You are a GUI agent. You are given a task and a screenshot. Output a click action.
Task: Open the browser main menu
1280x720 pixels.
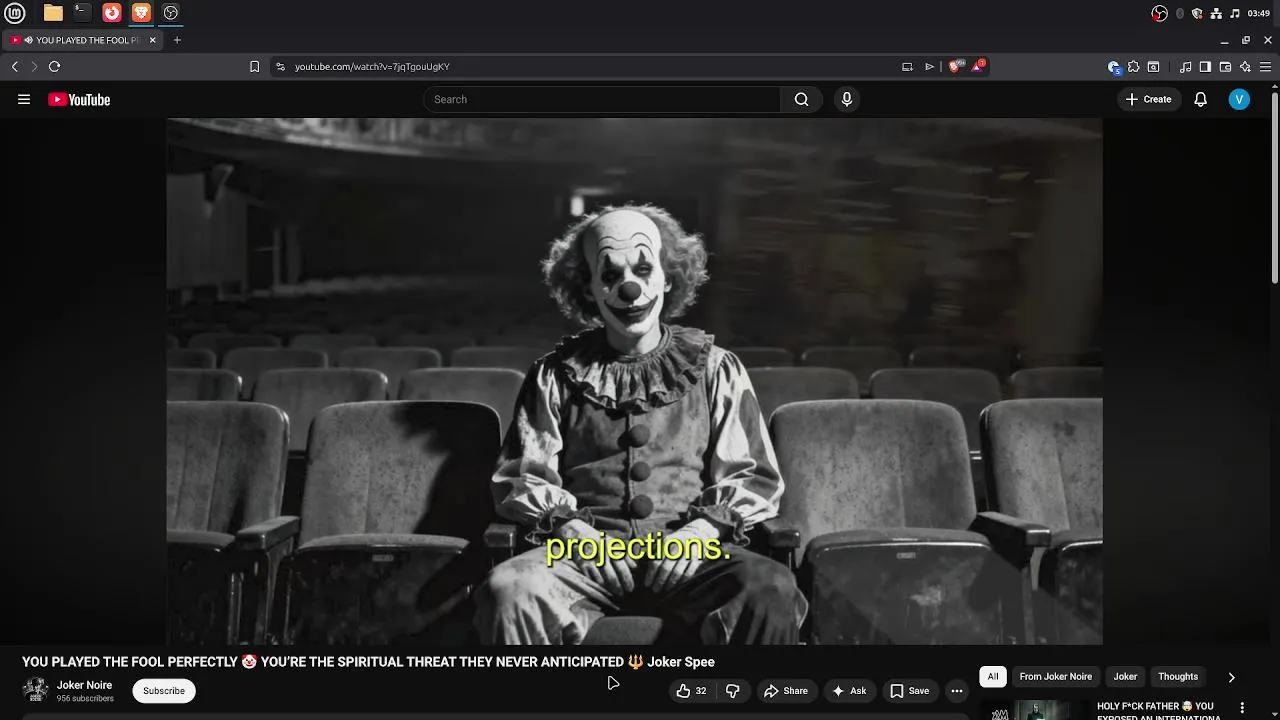tap(1265, 66)
